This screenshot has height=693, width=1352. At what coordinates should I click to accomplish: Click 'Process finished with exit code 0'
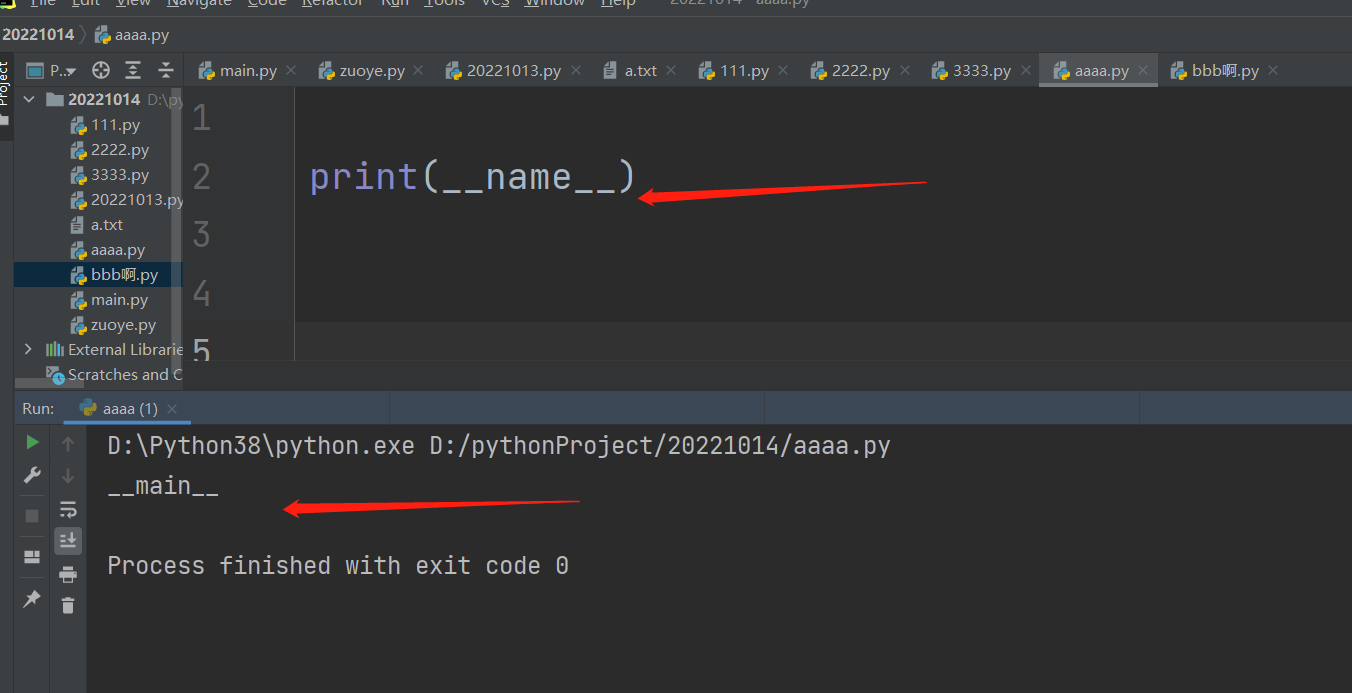338,566
